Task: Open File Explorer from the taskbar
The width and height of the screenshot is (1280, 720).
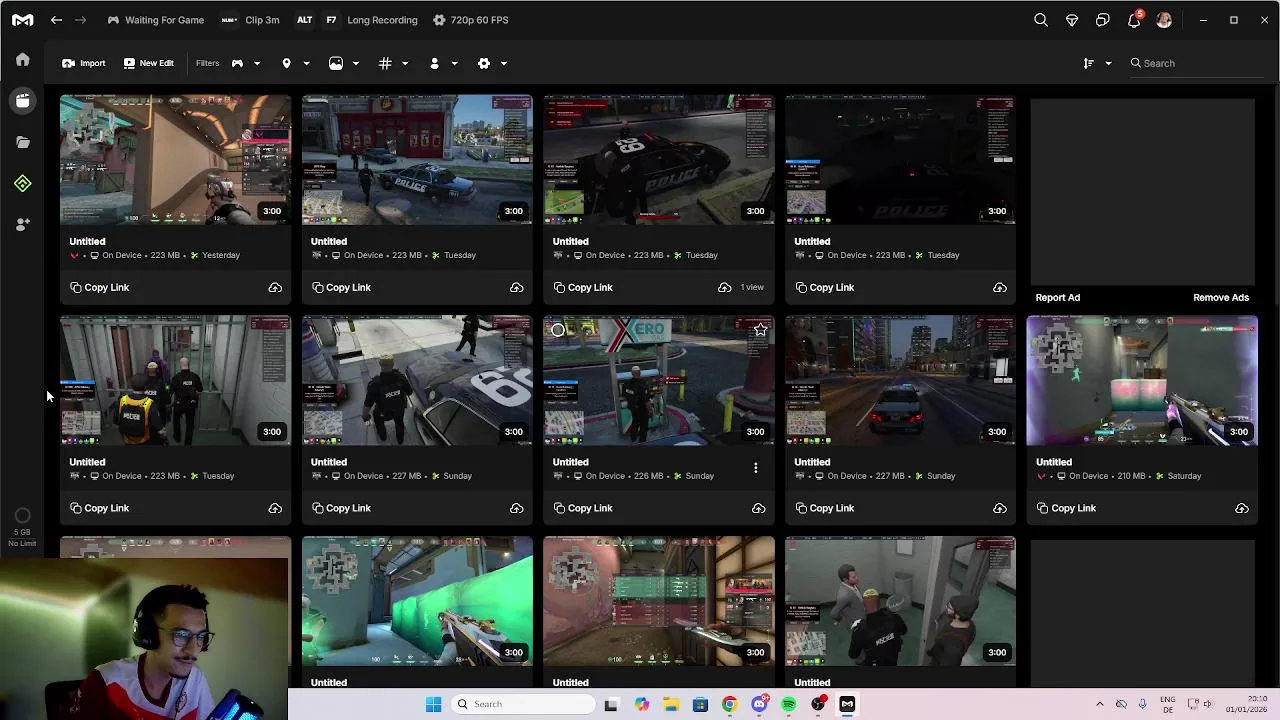Action: coord(671,704)
